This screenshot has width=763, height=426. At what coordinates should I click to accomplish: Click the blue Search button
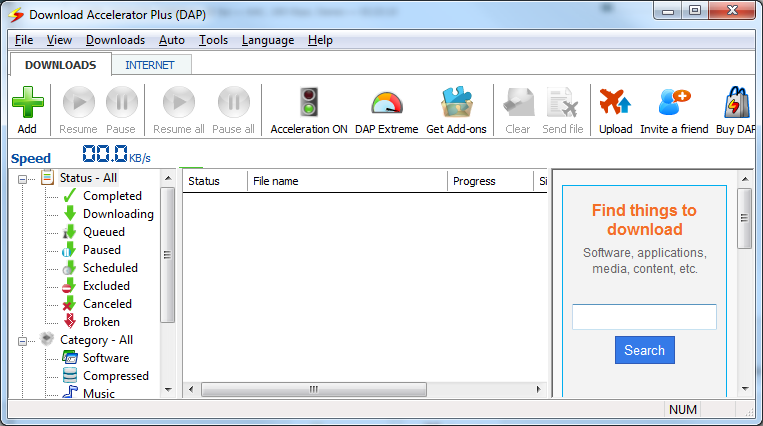pos(644,350)
